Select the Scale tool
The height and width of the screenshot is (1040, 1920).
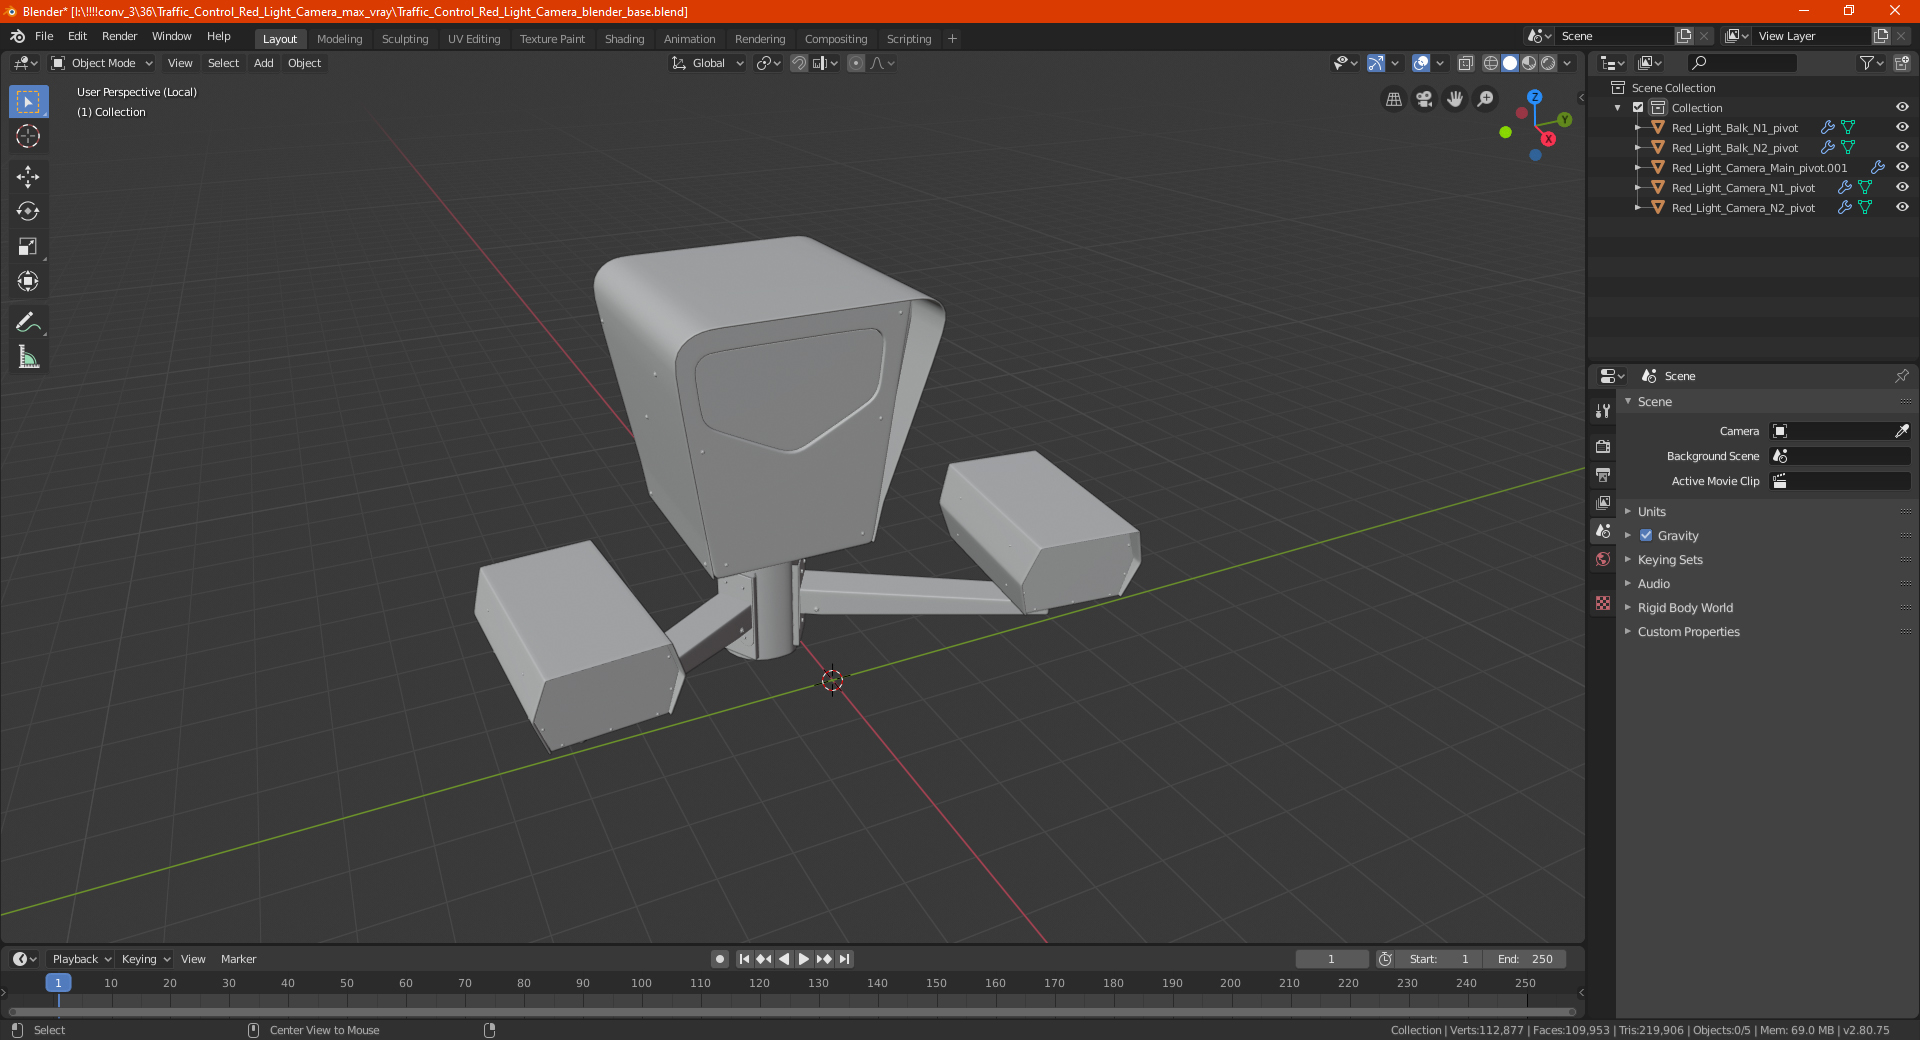pyautogui.click(x=28, y=247)
